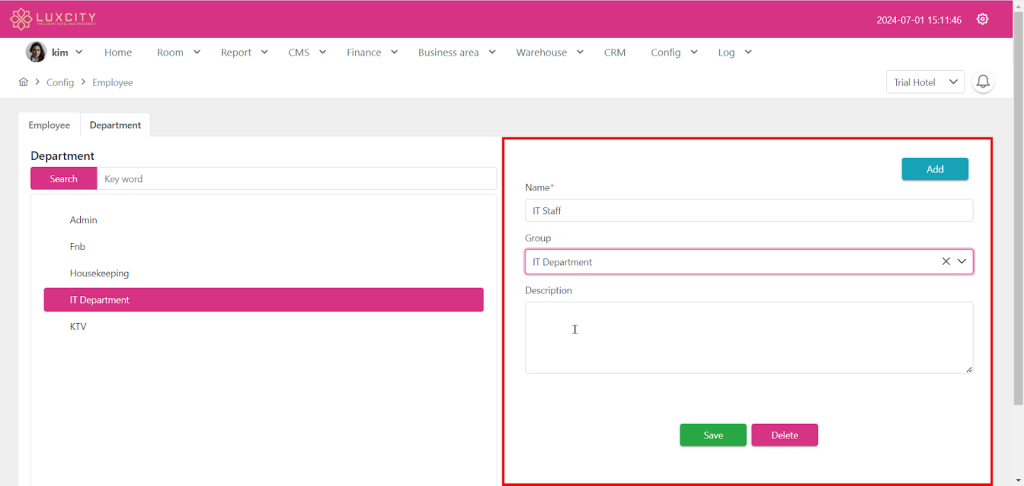Select Housekeeping in department list
The image size is (1024, 486).
[99, 273]
